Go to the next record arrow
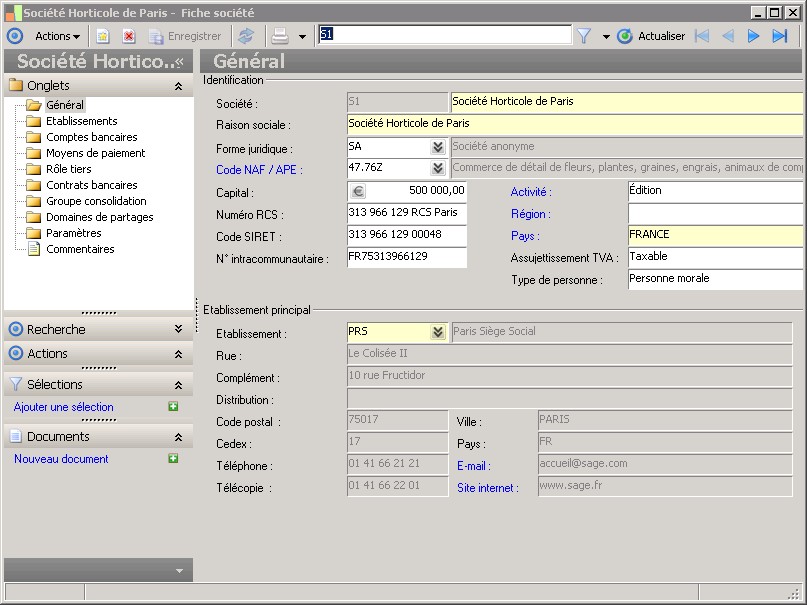This screenshot has height=605, width=807. pos(754,36)
